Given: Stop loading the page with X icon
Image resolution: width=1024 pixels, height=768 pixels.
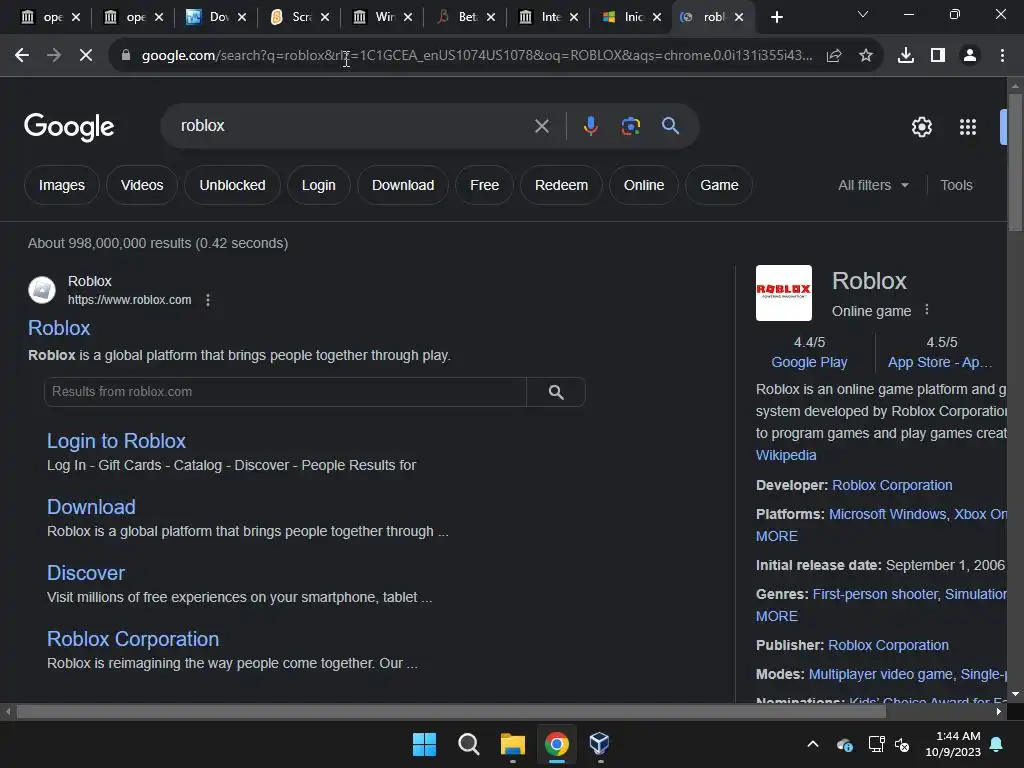Looking at the screenshot, I should (x=86, y=56).
